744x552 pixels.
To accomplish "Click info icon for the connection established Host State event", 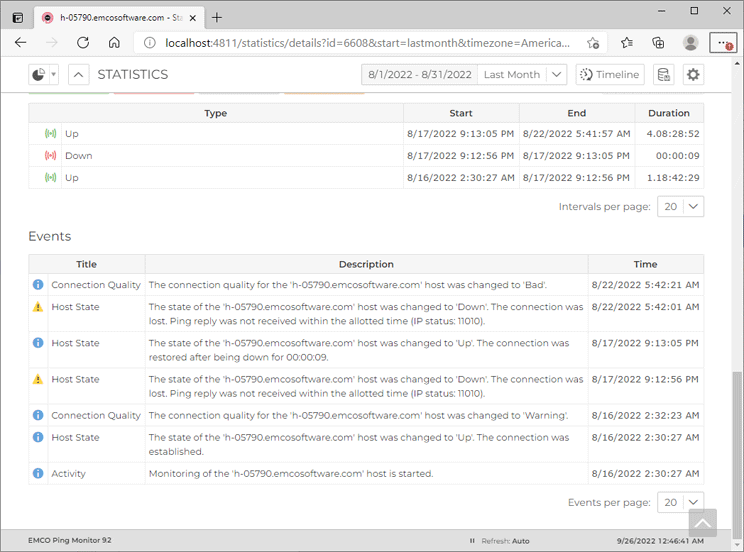I will point(38,437).
